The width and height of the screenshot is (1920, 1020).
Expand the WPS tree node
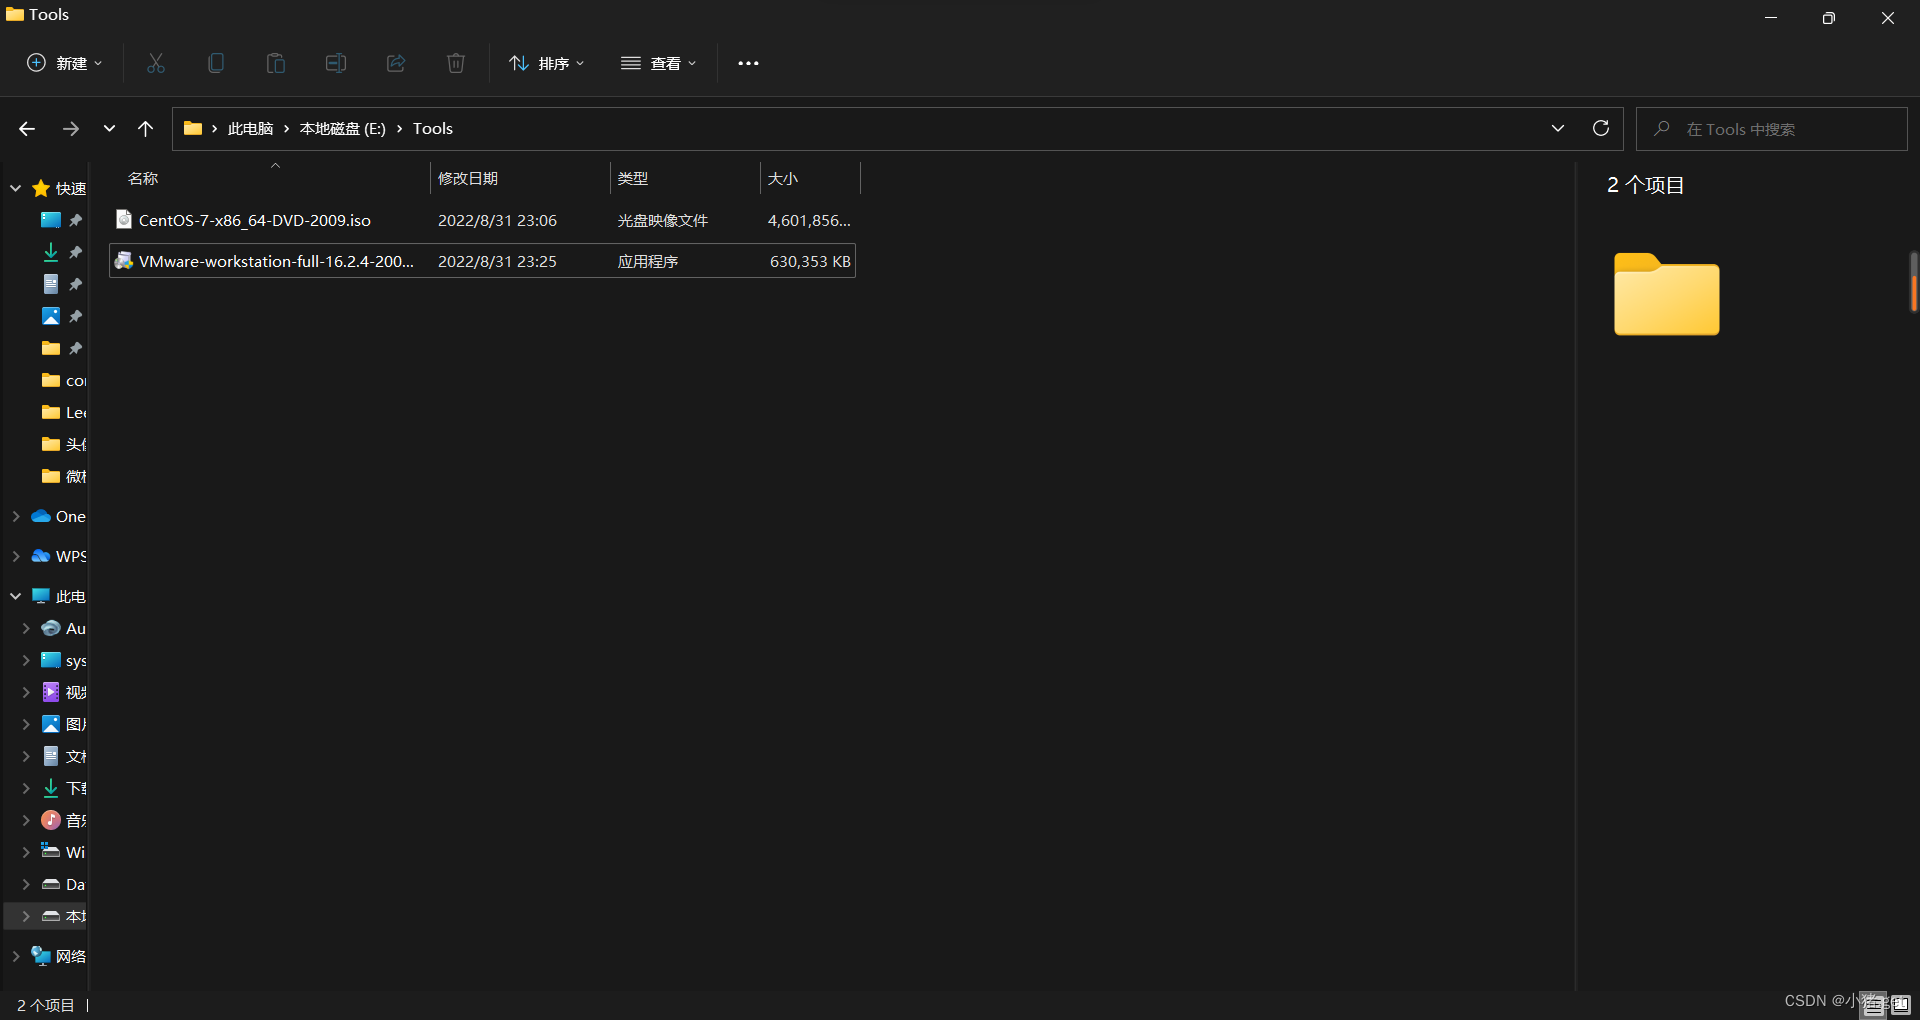pos(16,556)
